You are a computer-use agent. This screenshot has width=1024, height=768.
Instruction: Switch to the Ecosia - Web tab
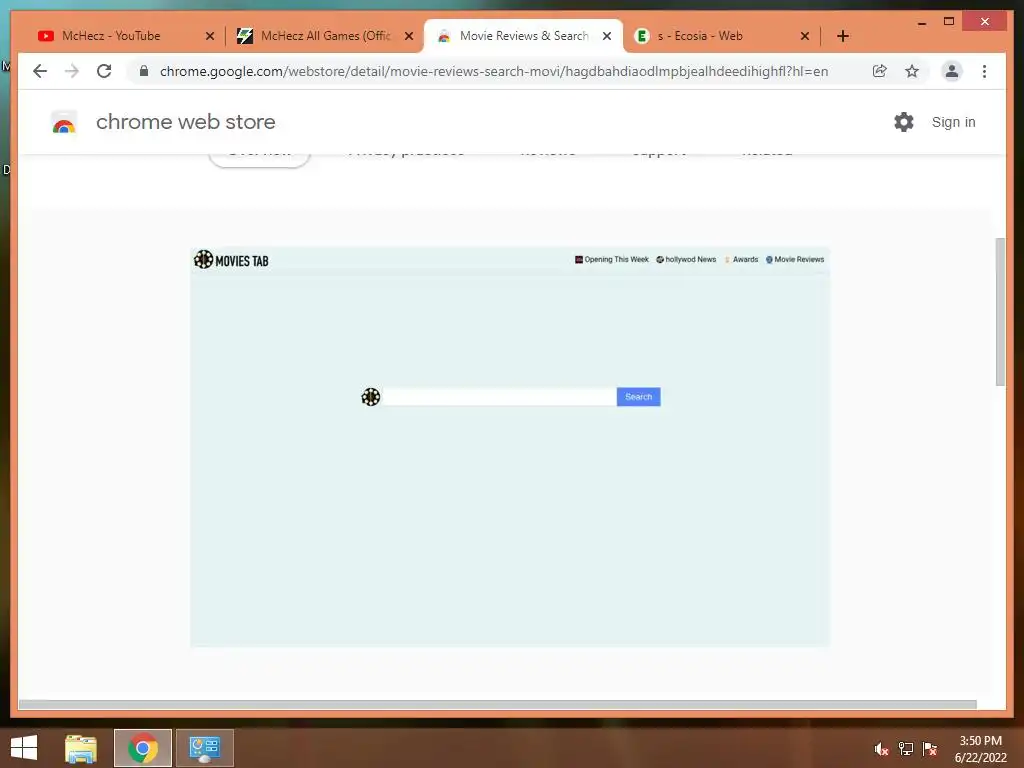coord(722,36)
